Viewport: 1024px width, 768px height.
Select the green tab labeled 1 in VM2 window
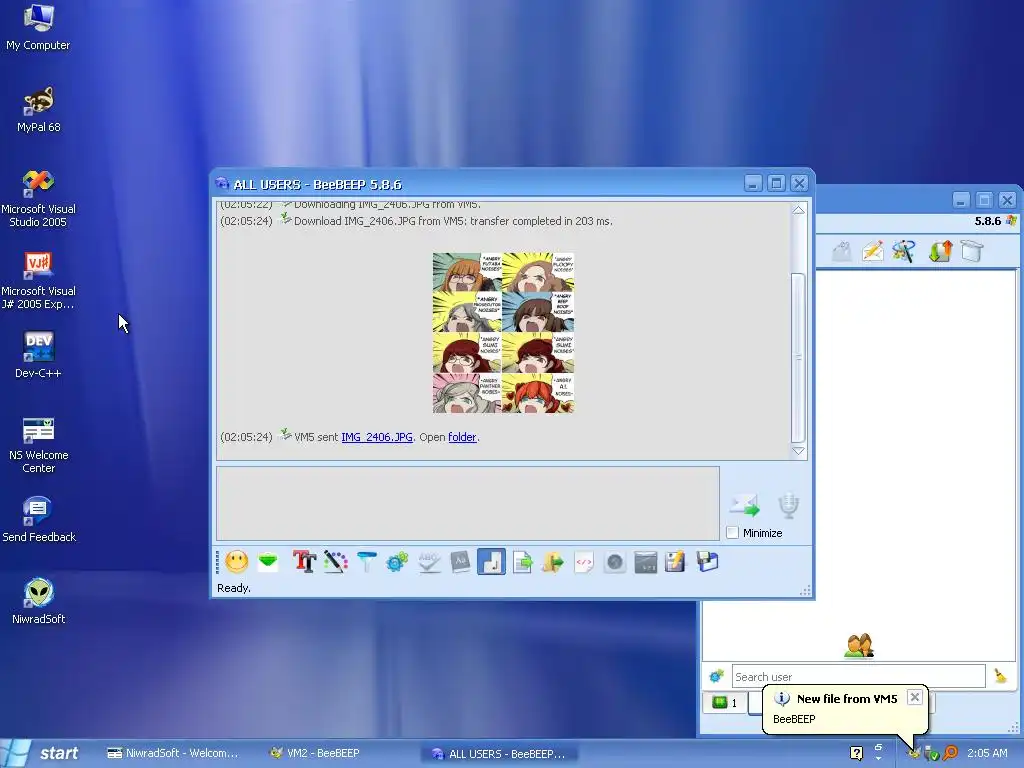pyautogui.click(x=725, y=703)
